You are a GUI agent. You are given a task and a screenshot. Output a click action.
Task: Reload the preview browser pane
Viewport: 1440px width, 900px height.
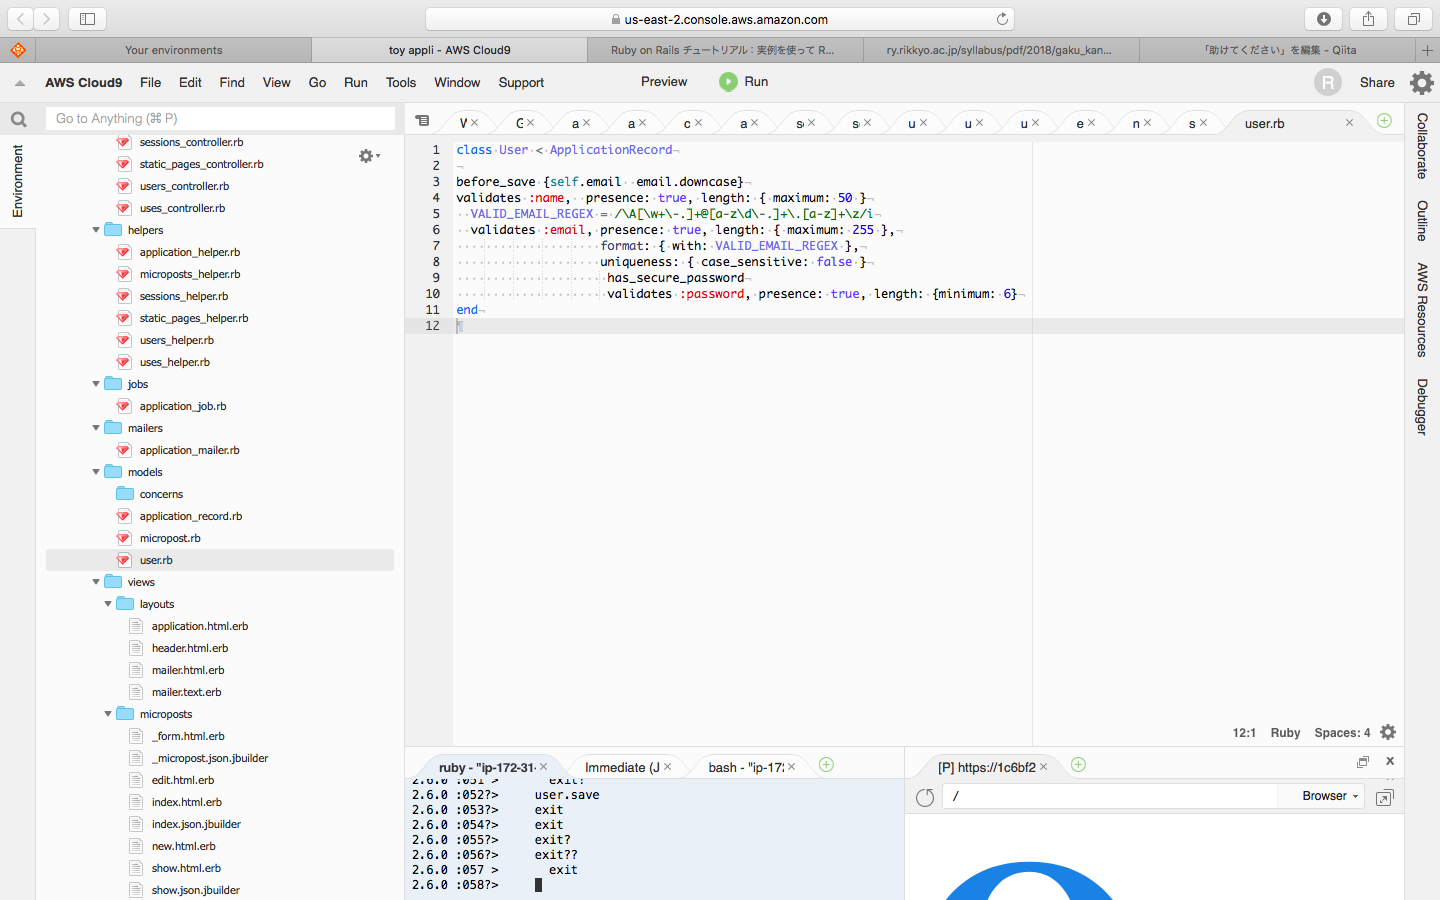coord(925,797)
